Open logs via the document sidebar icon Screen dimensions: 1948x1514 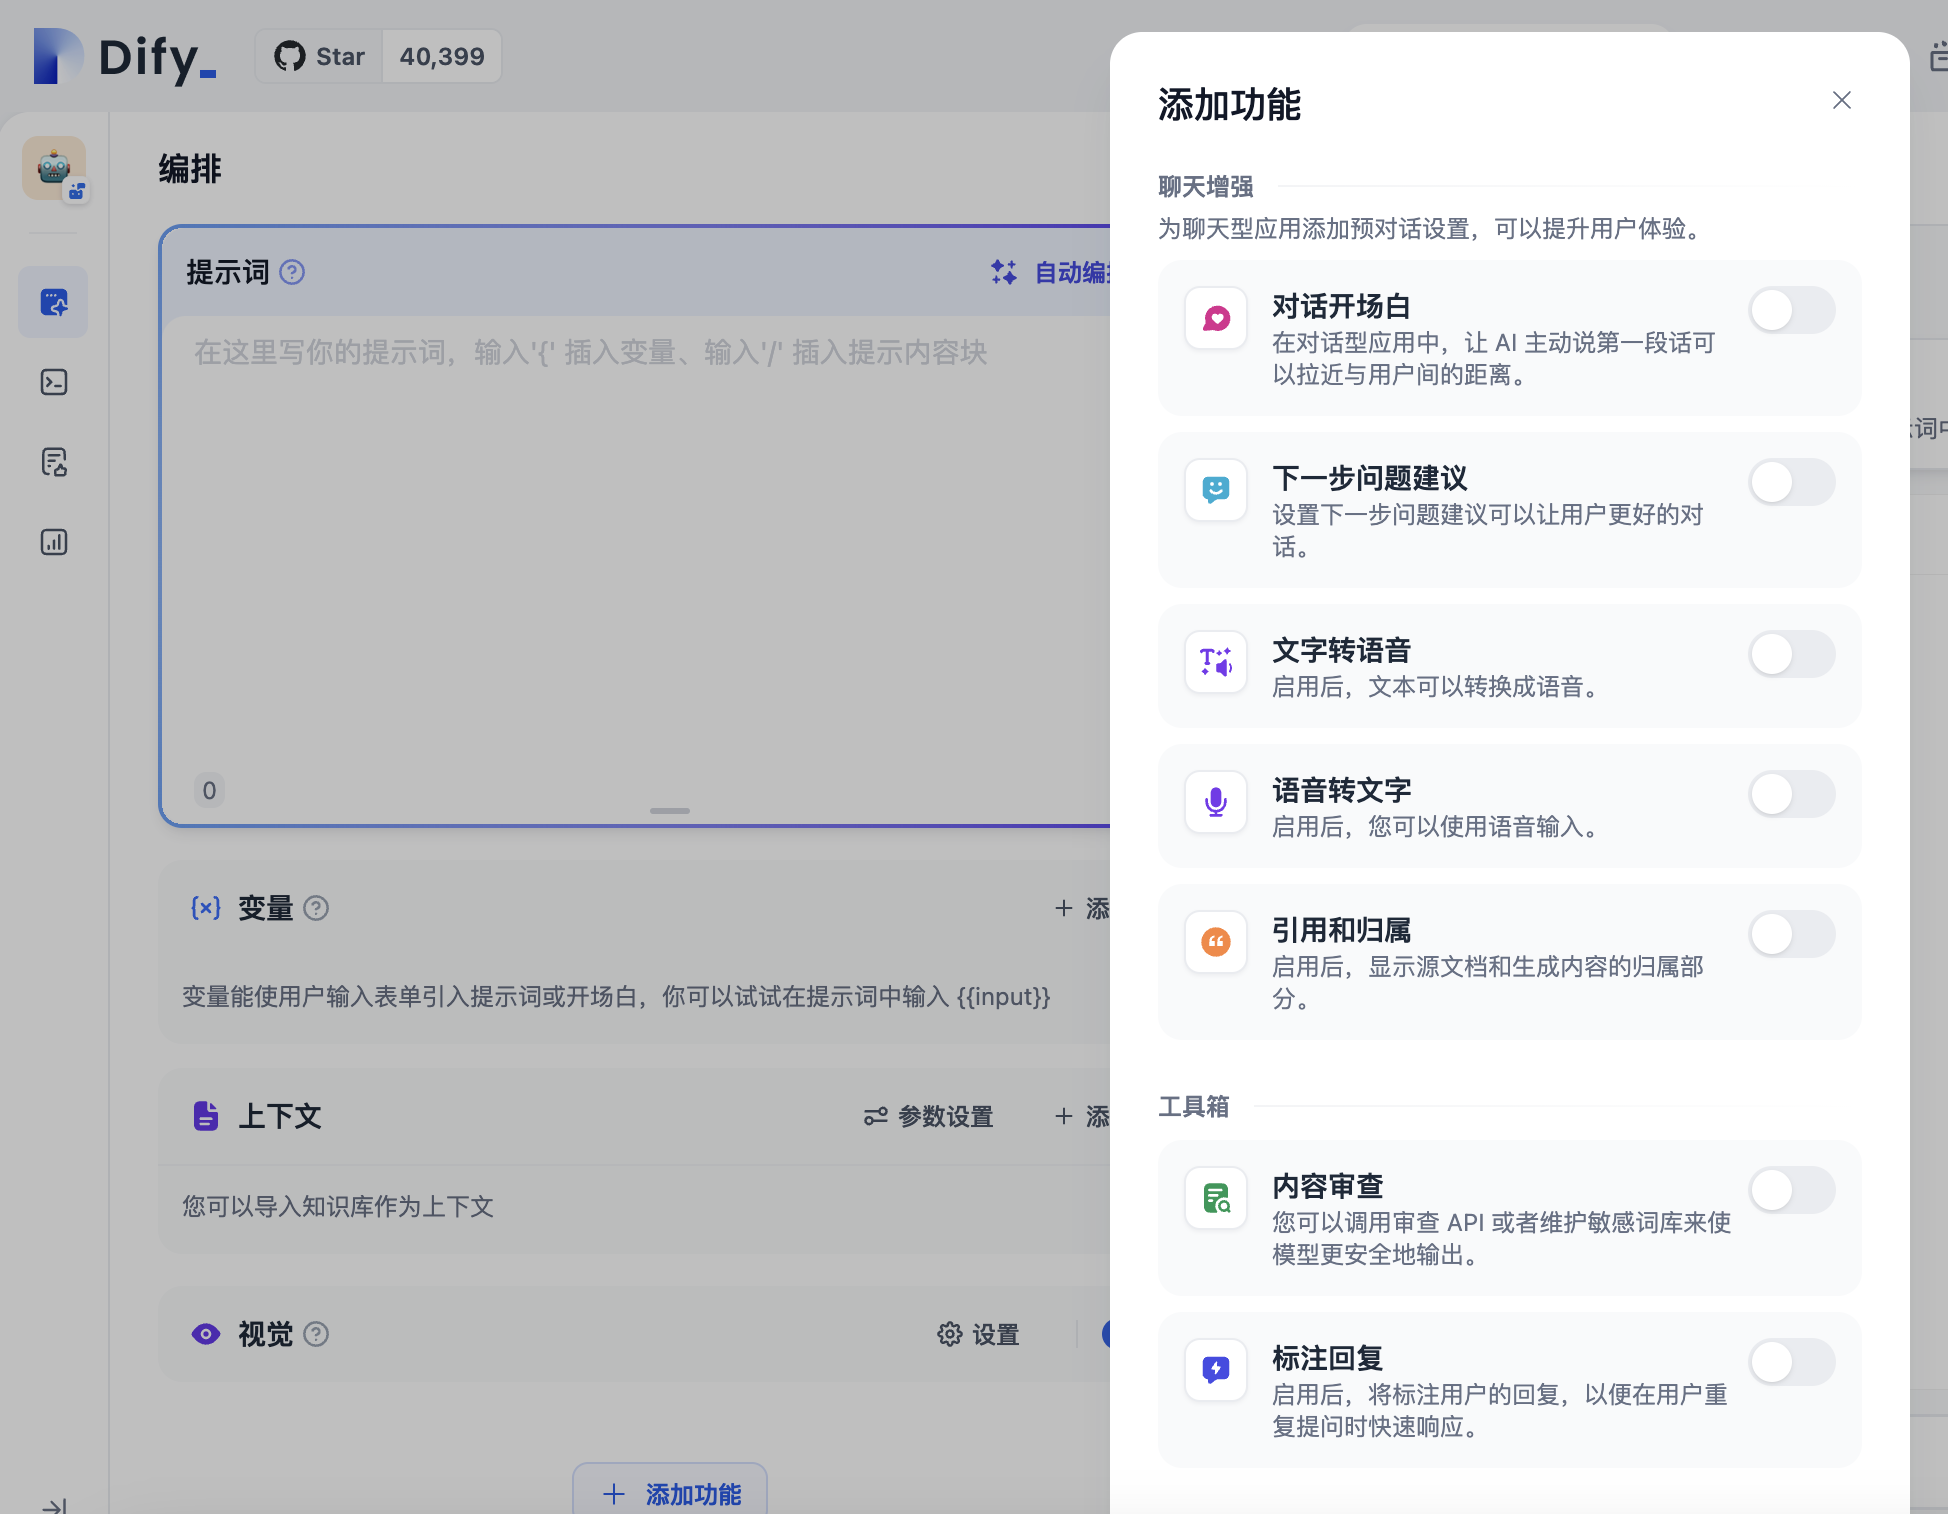pyautogui.click(x=53, y=462)
